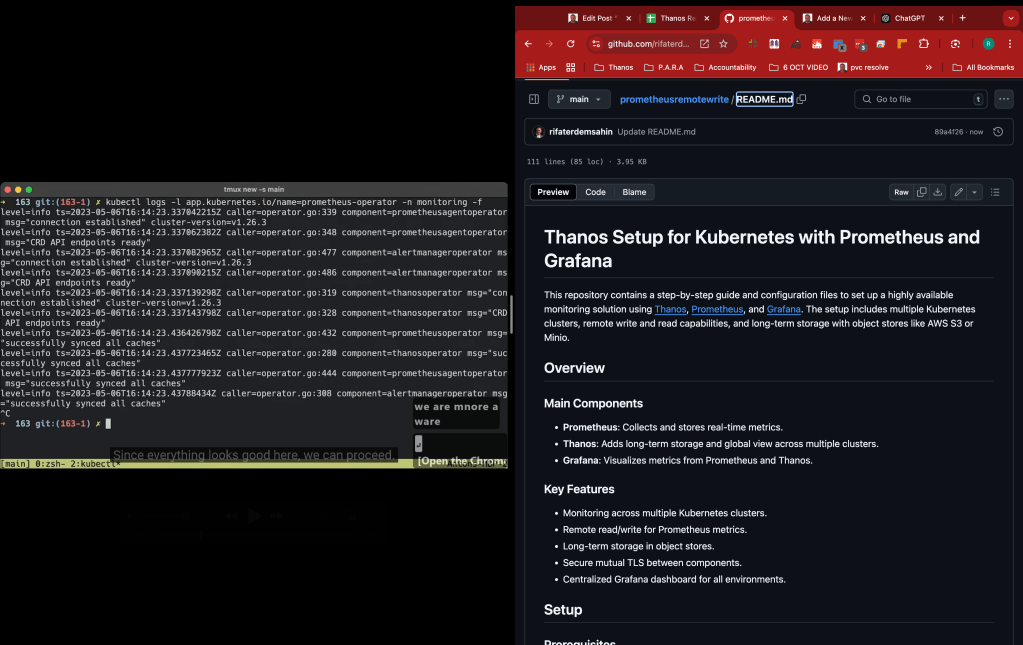Follow the Thanos link in the README
Viewport: 1023px width, 645px height.
(x=670, y=309)
